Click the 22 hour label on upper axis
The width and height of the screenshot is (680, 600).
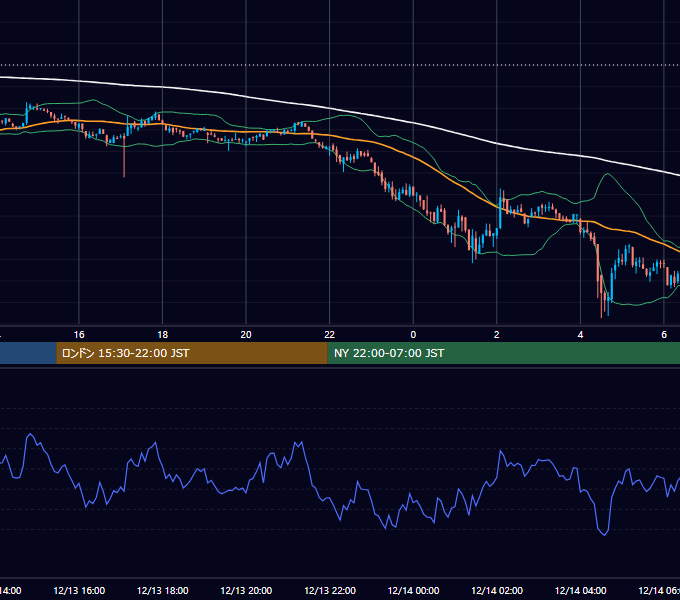pos(330,334)
